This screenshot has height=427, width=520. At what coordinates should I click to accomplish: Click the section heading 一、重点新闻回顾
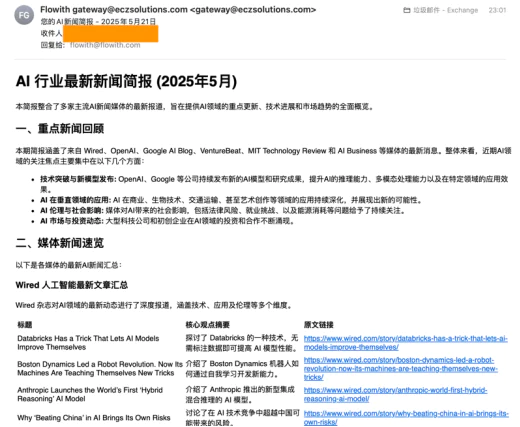(x=60, y=129)
